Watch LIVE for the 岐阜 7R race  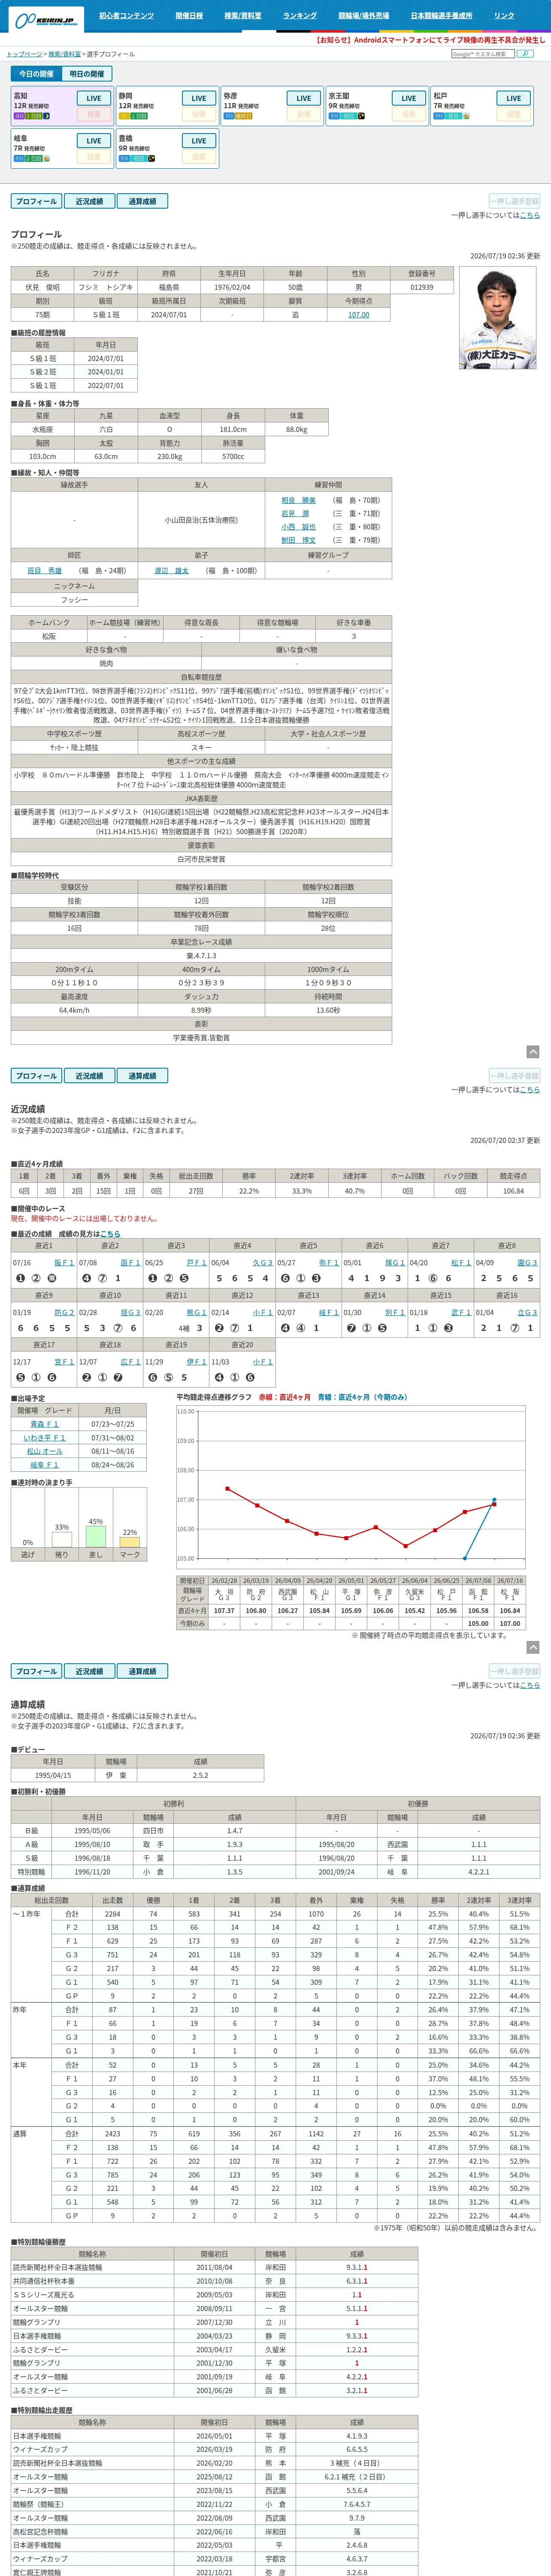pos(94,141)
